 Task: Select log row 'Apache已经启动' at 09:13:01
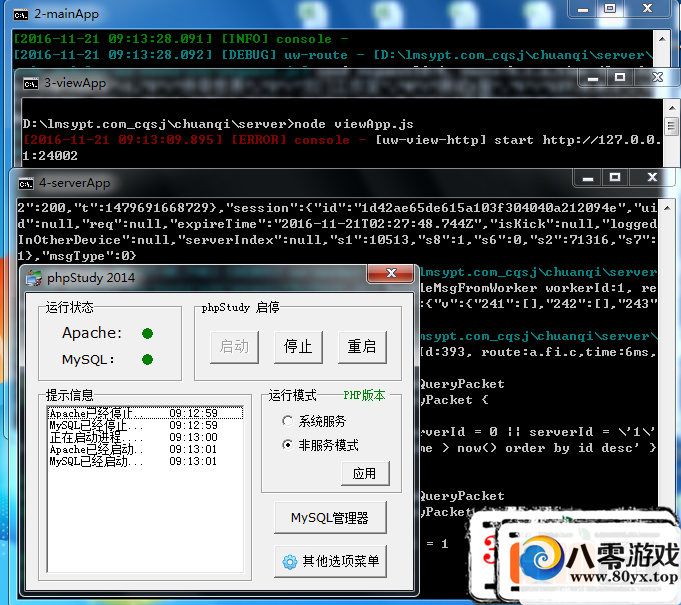click(145, 449)
